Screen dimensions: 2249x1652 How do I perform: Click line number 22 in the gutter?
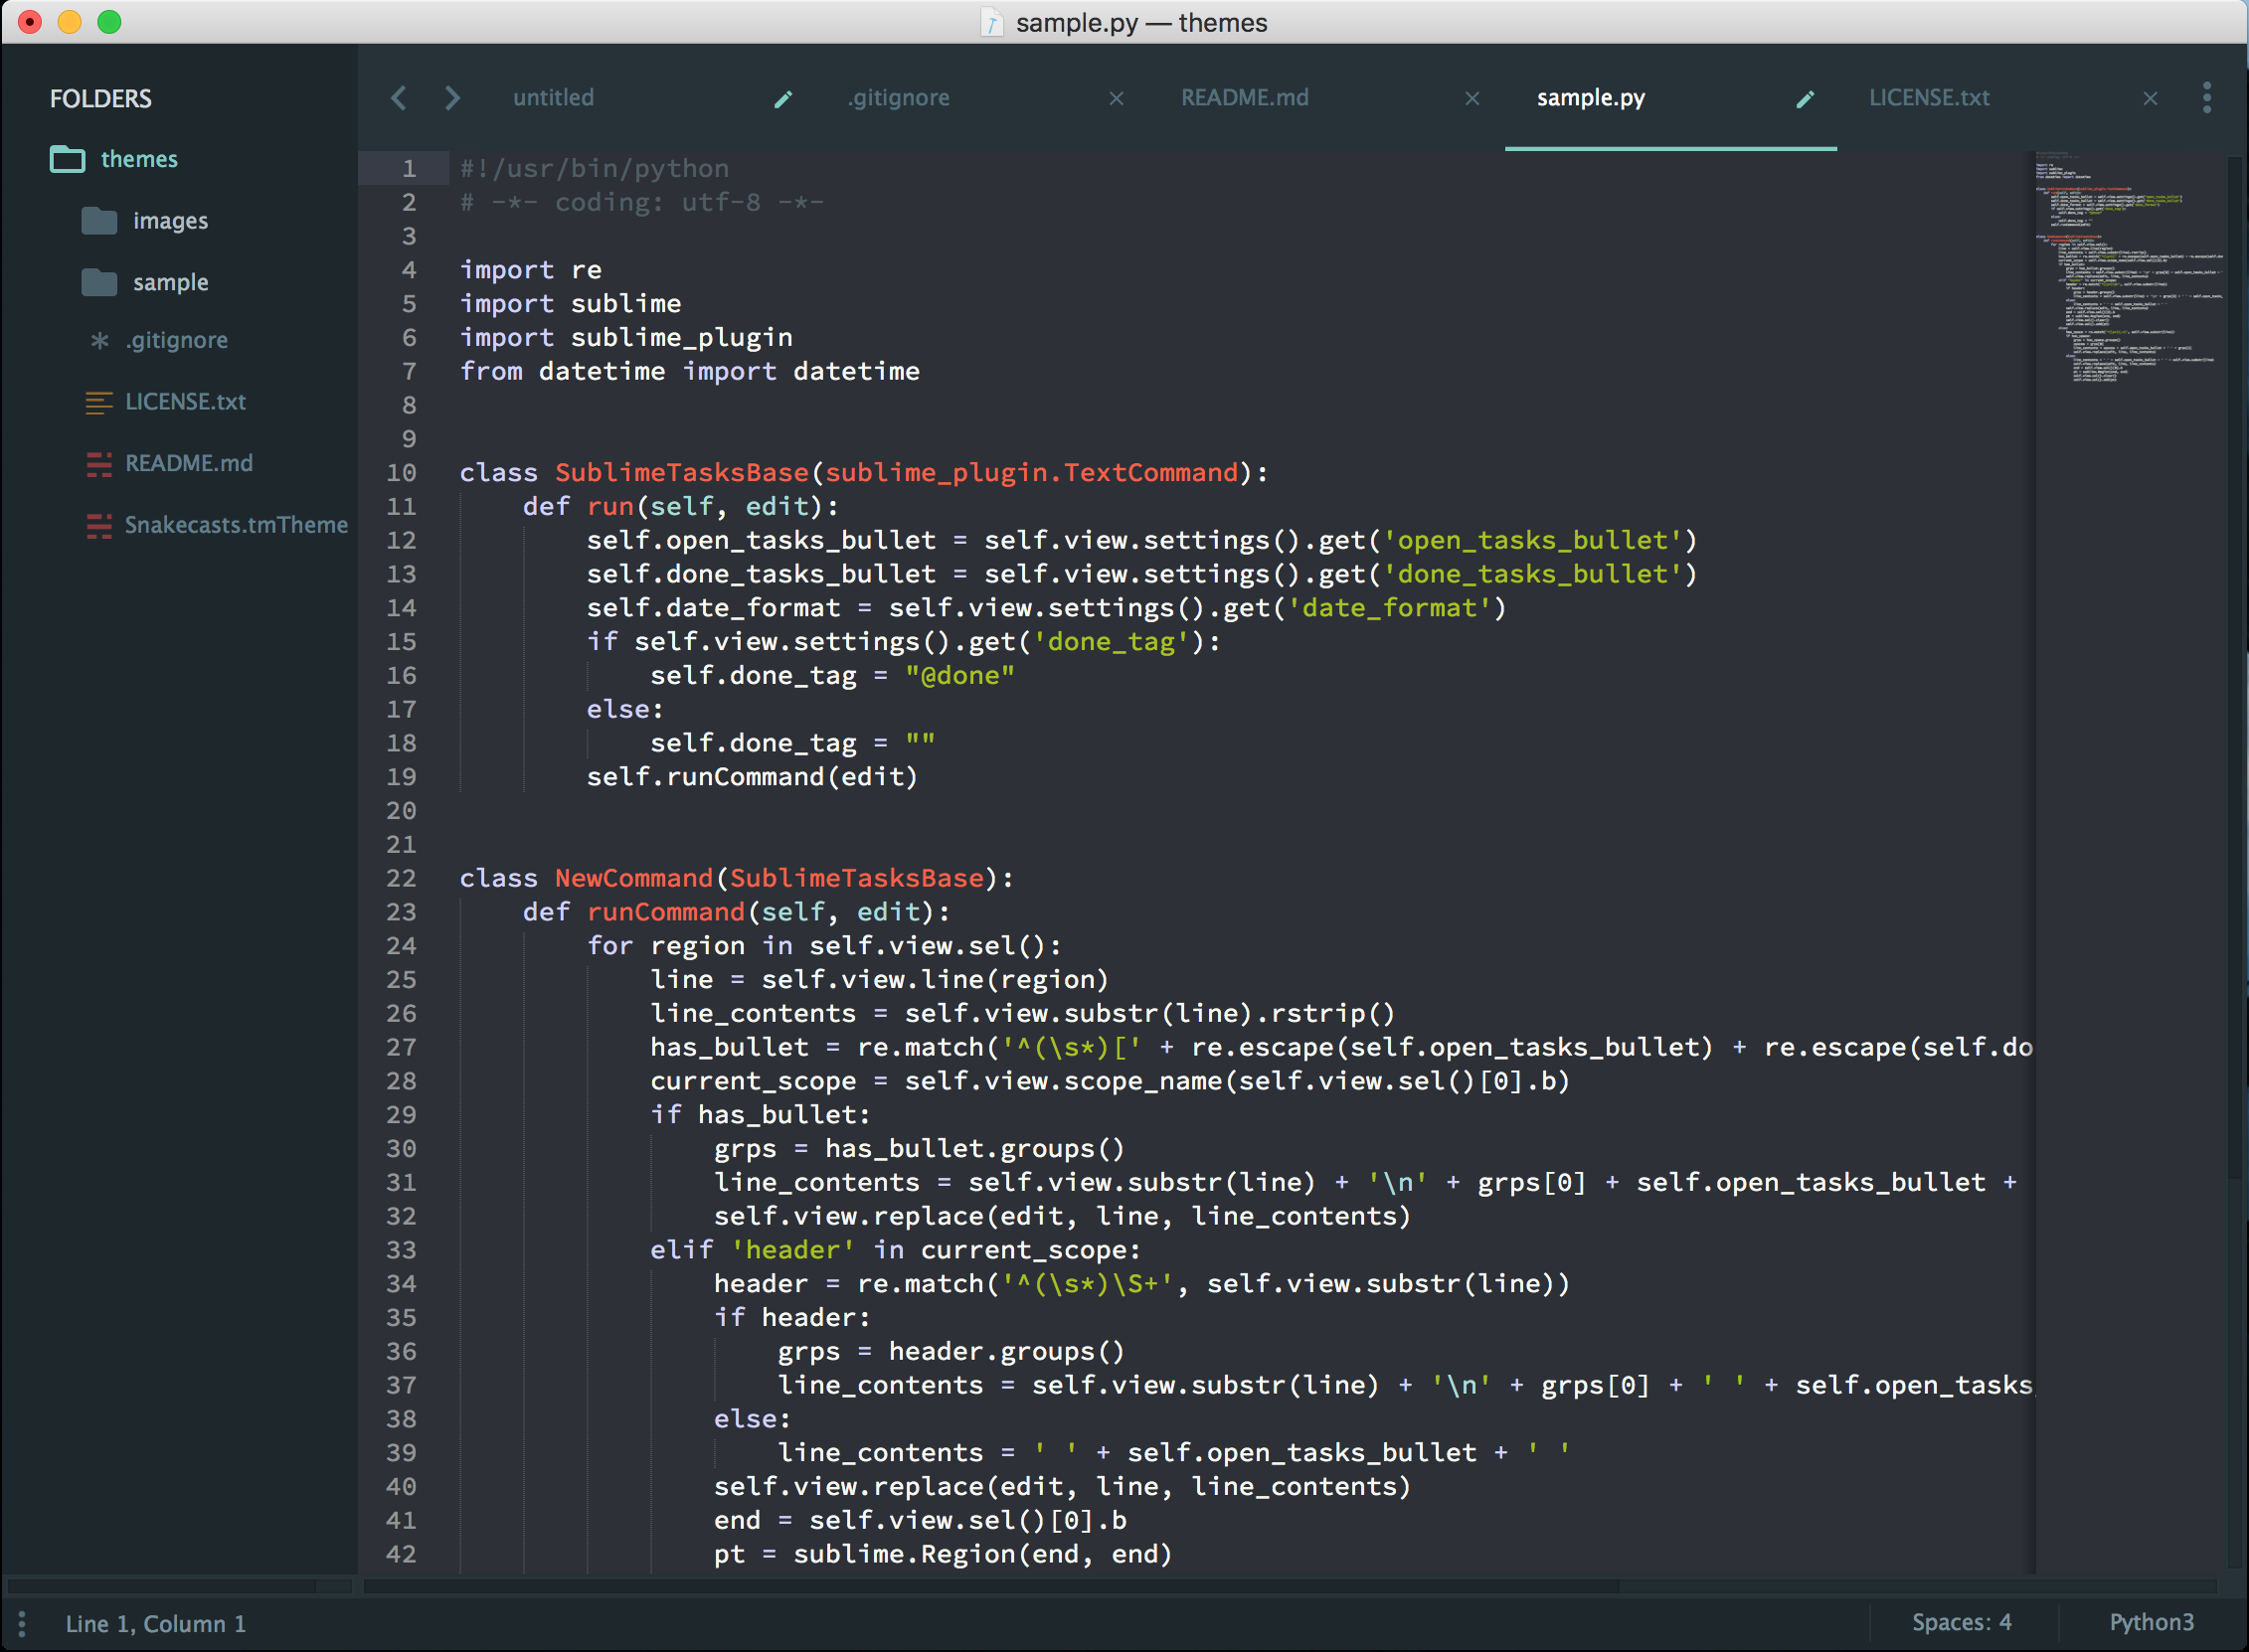coord(401,879)
